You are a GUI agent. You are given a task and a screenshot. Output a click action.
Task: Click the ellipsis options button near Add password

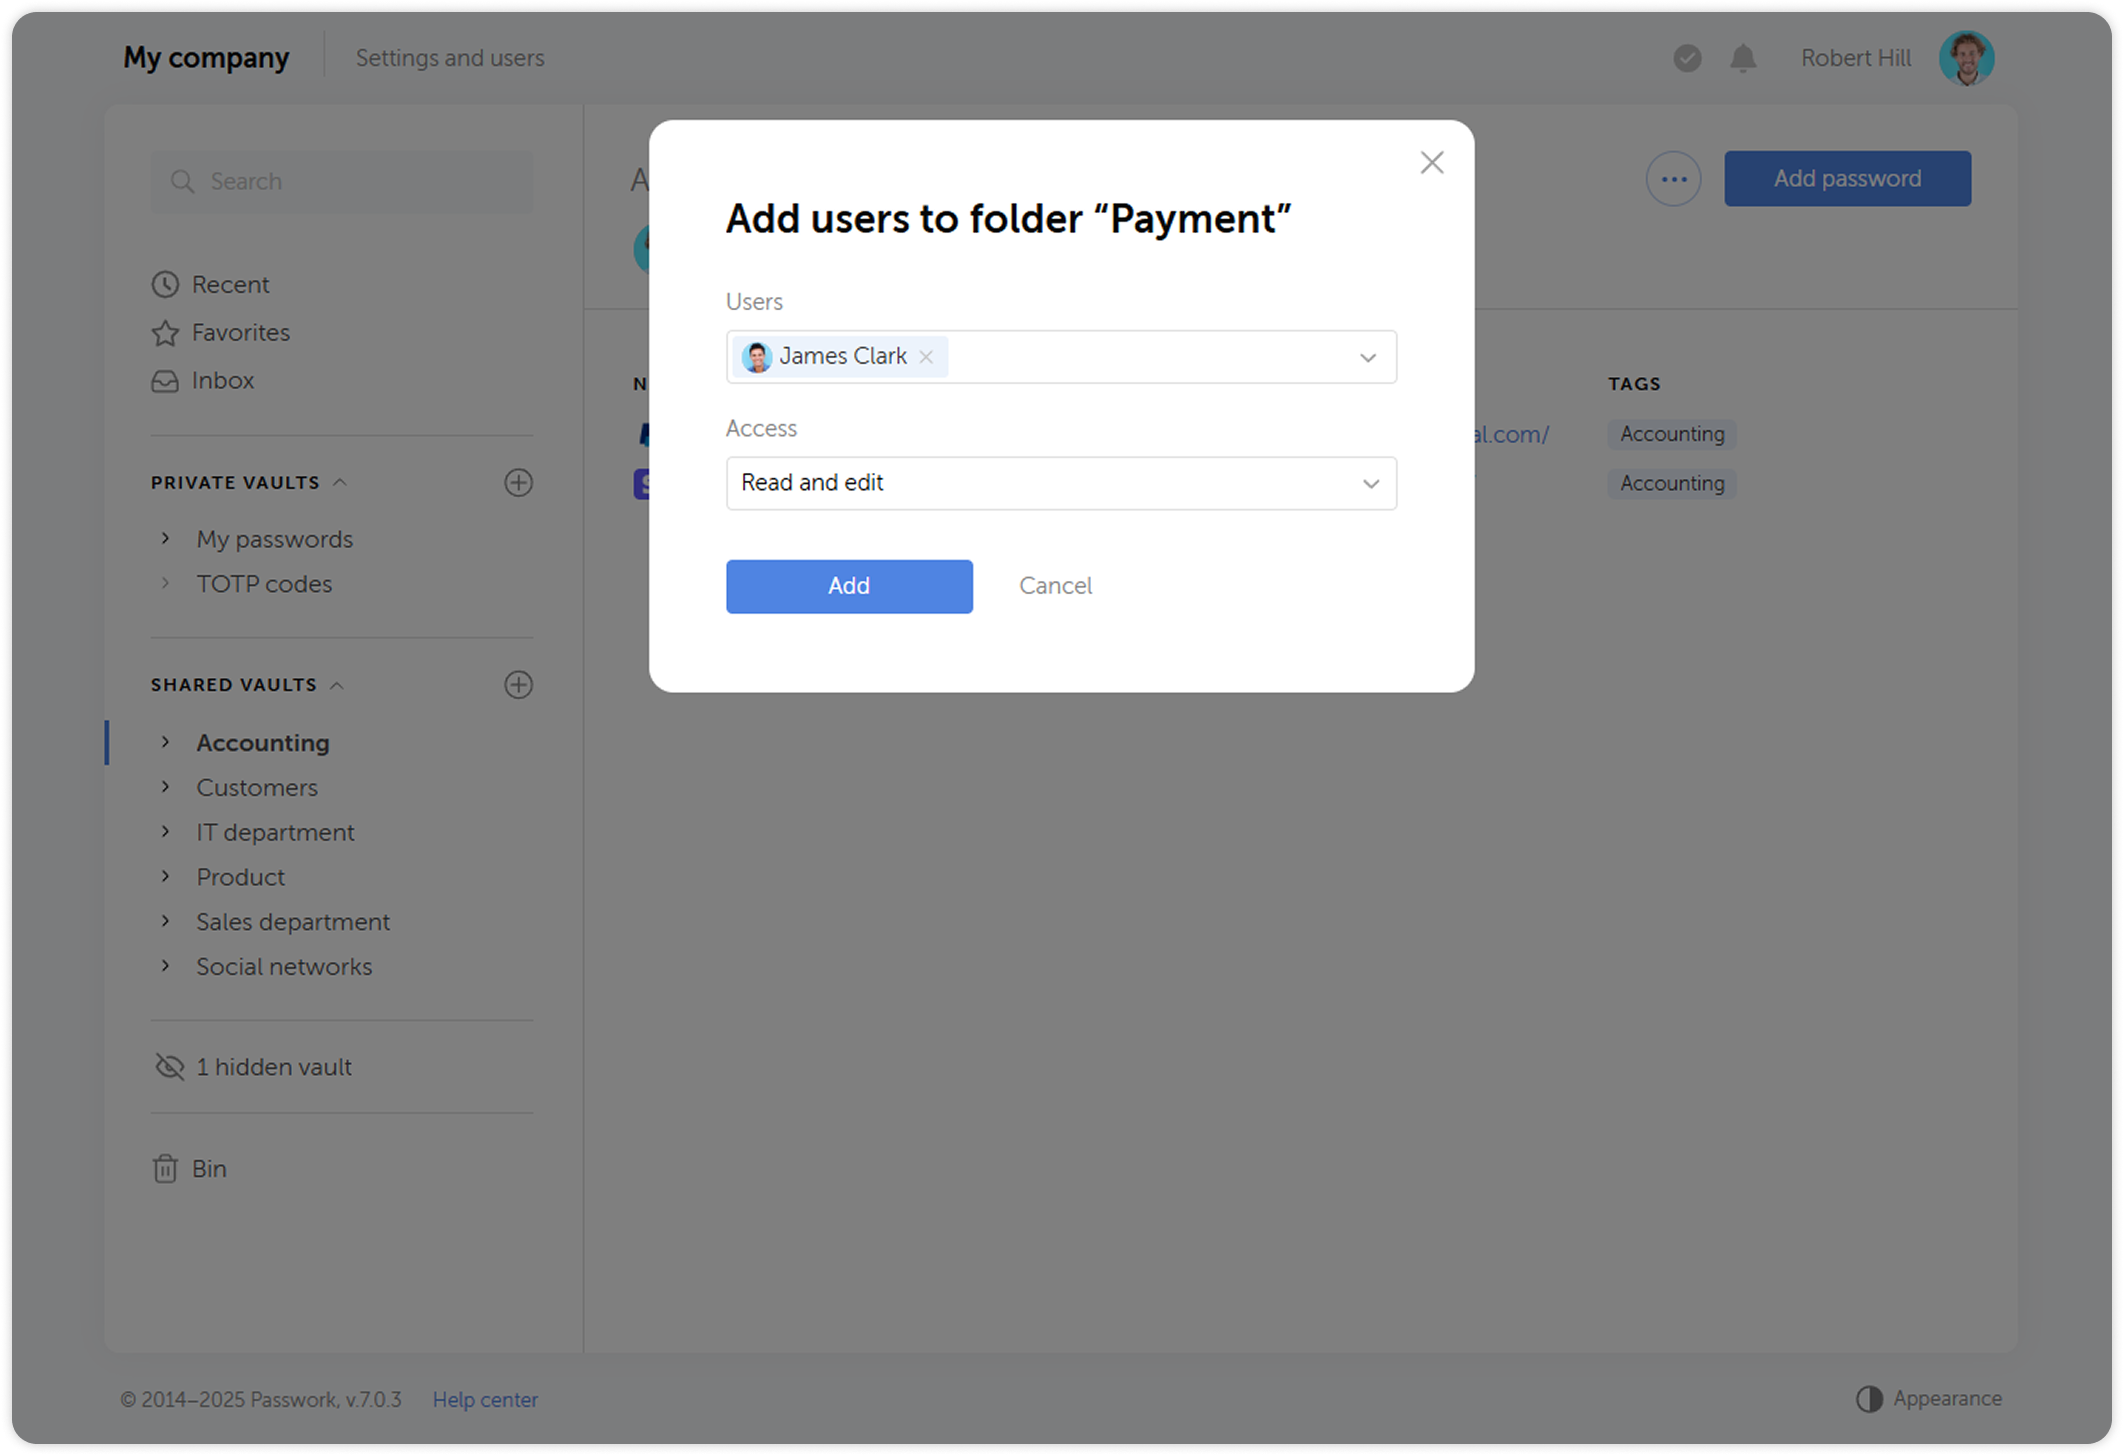click(x=1673, y=178)
